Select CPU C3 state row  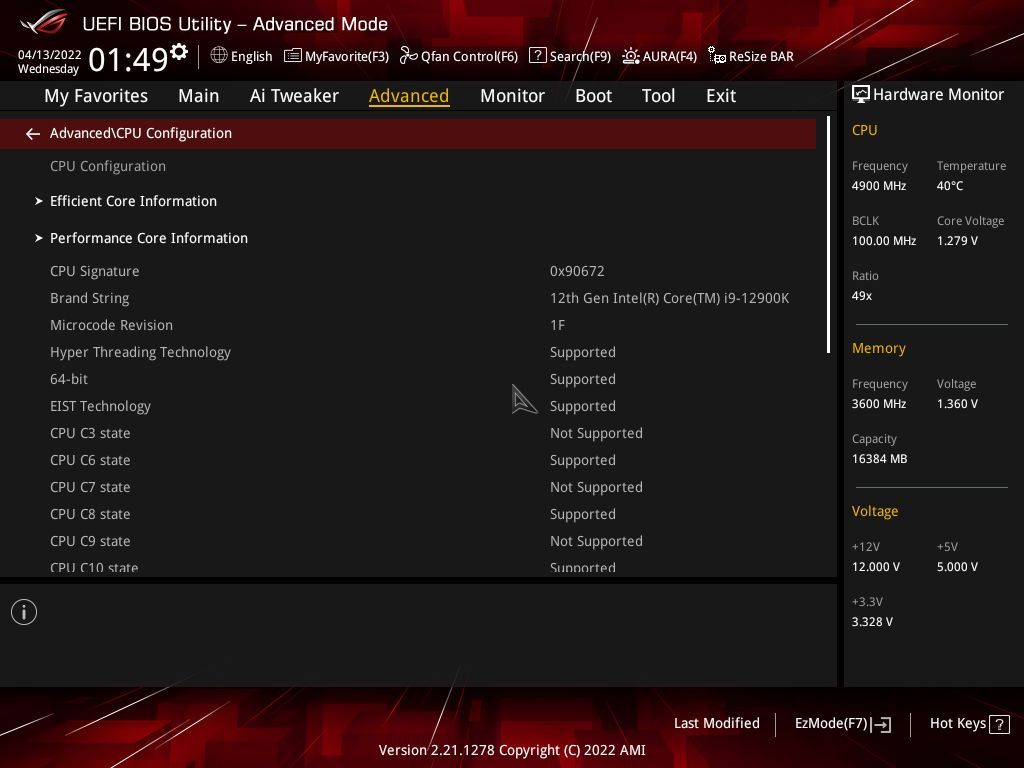pyautogui.click(x=408, y=434)
